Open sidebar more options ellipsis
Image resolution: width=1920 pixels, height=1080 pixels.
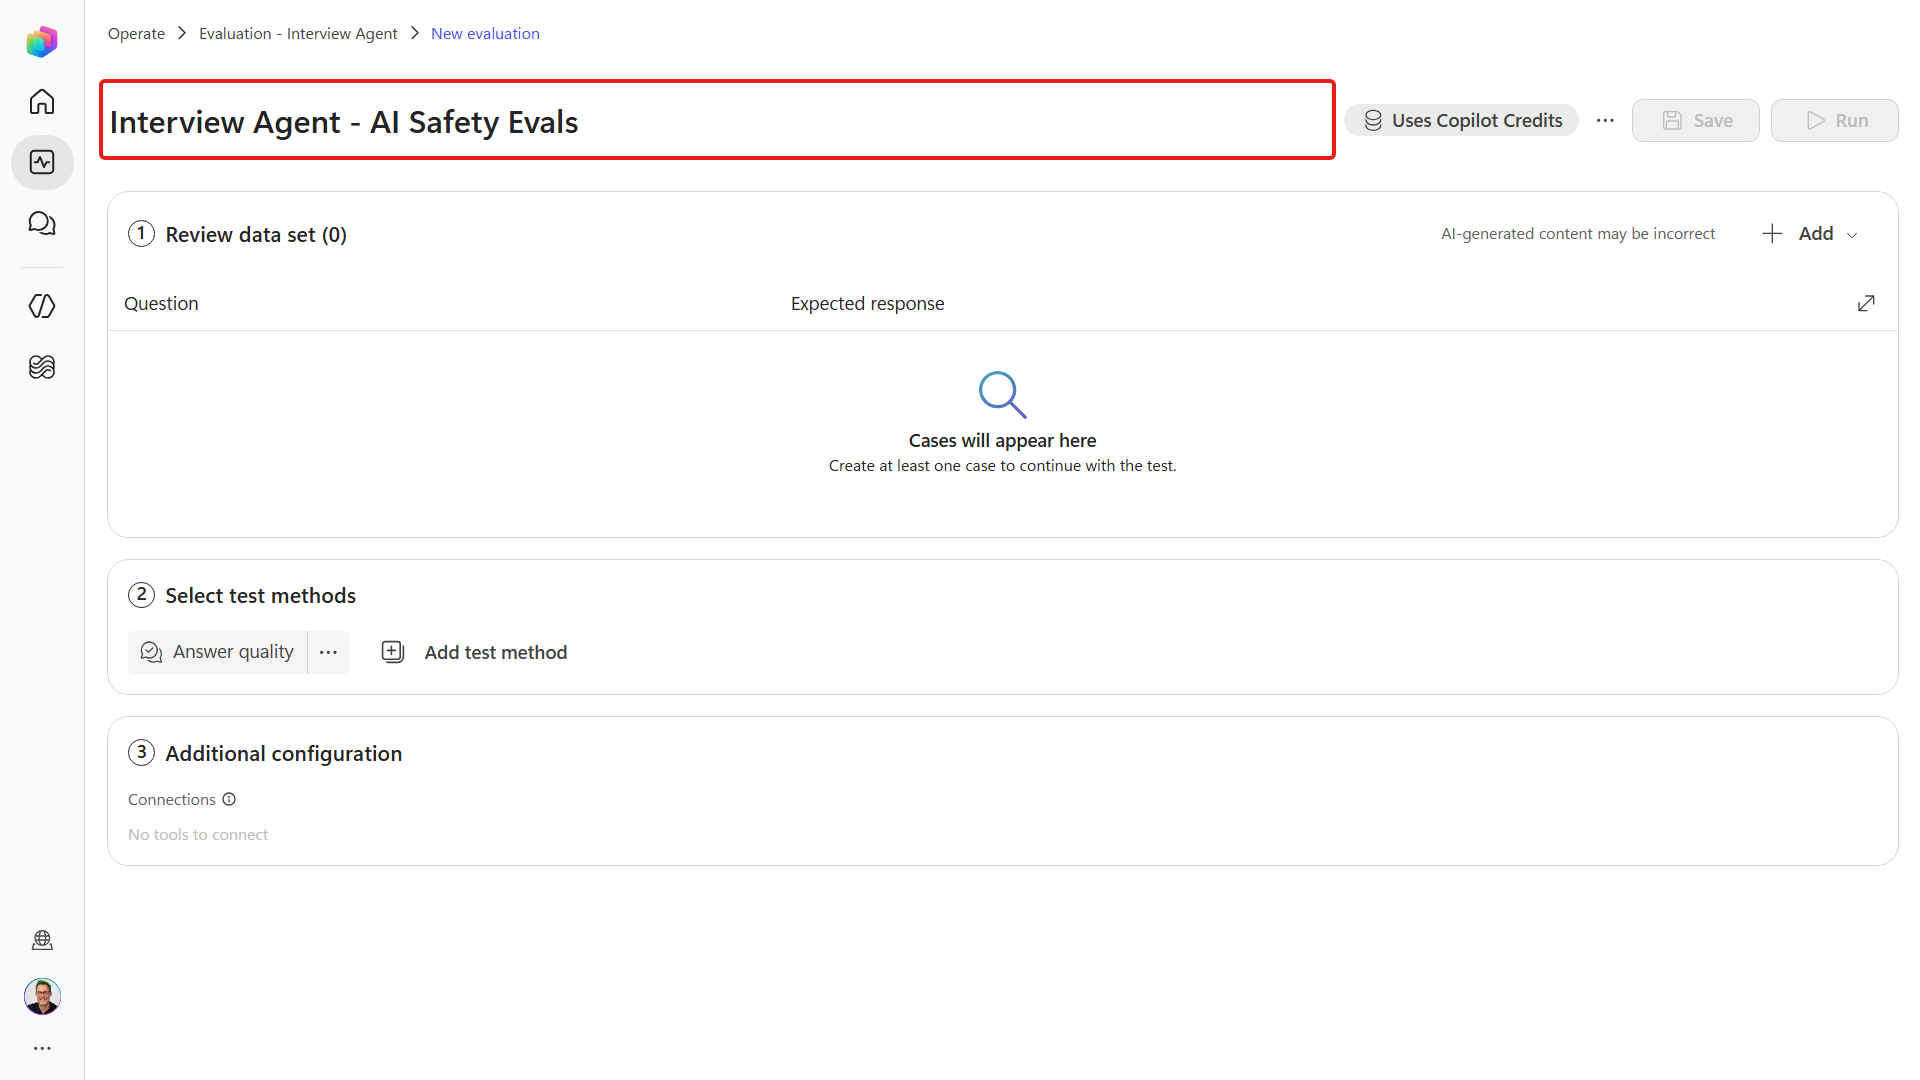[x=42, y=1048]
